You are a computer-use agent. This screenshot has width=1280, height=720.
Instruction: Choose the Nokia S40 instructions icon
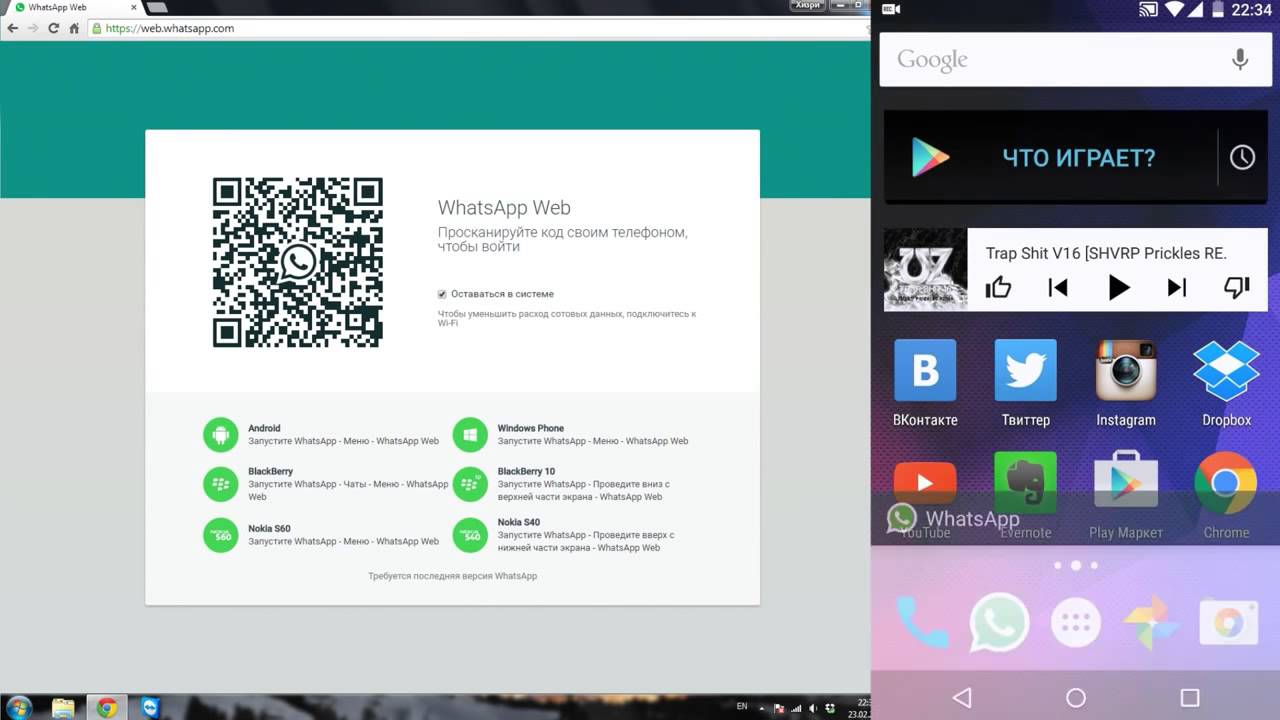pyautogui.click(x=470, y=535)
